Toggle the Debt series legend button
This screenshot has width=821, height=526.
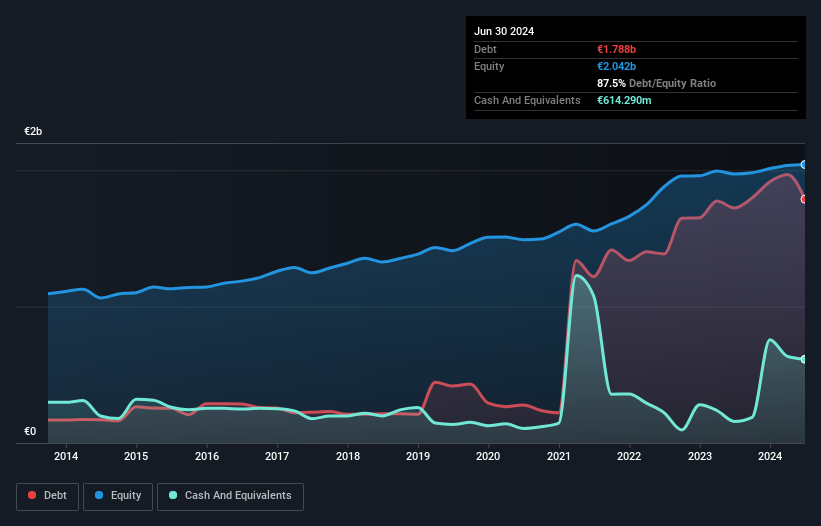[48, 496]
